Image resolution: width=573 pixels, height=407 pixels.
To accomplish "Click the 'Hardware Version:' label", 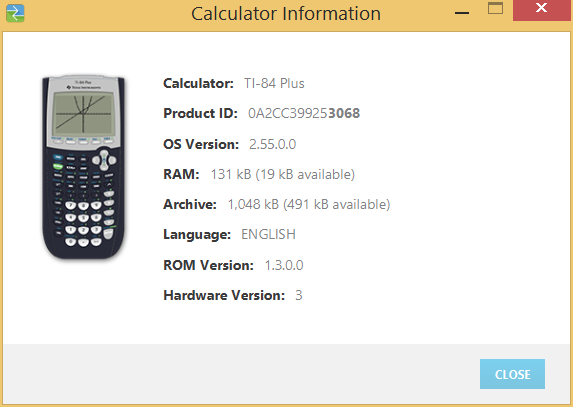I will pyautogui.click(x=224, y=295).
